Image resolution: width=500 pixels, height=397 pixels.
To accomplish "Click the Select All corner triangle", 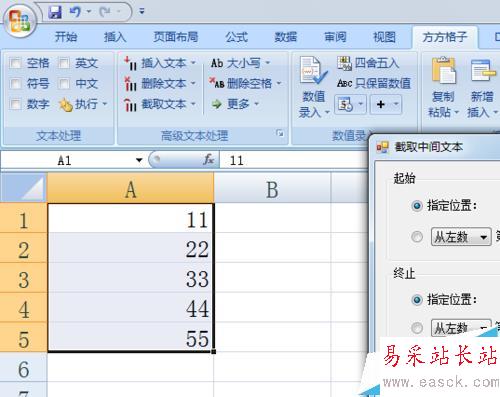I will coord(23,188).
